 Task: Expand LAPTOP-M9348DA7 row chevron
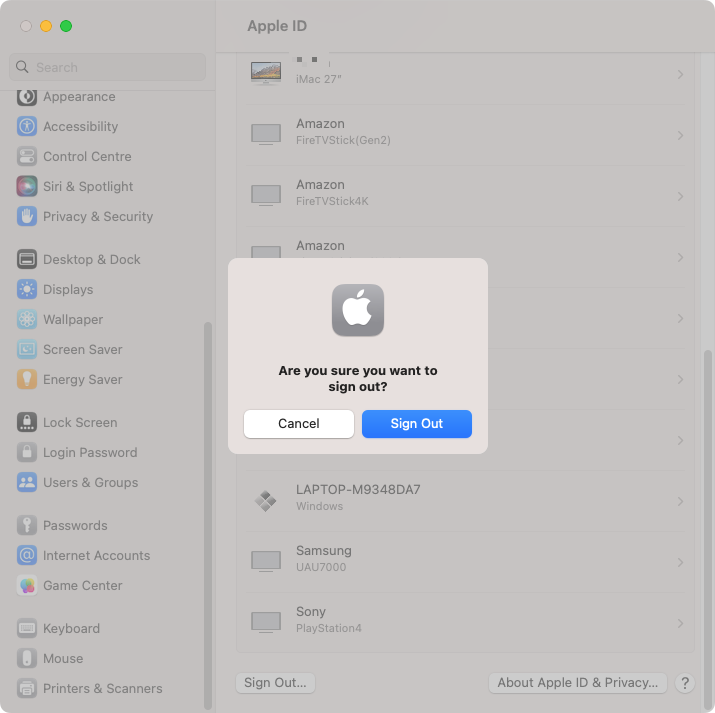coord(680,501)
